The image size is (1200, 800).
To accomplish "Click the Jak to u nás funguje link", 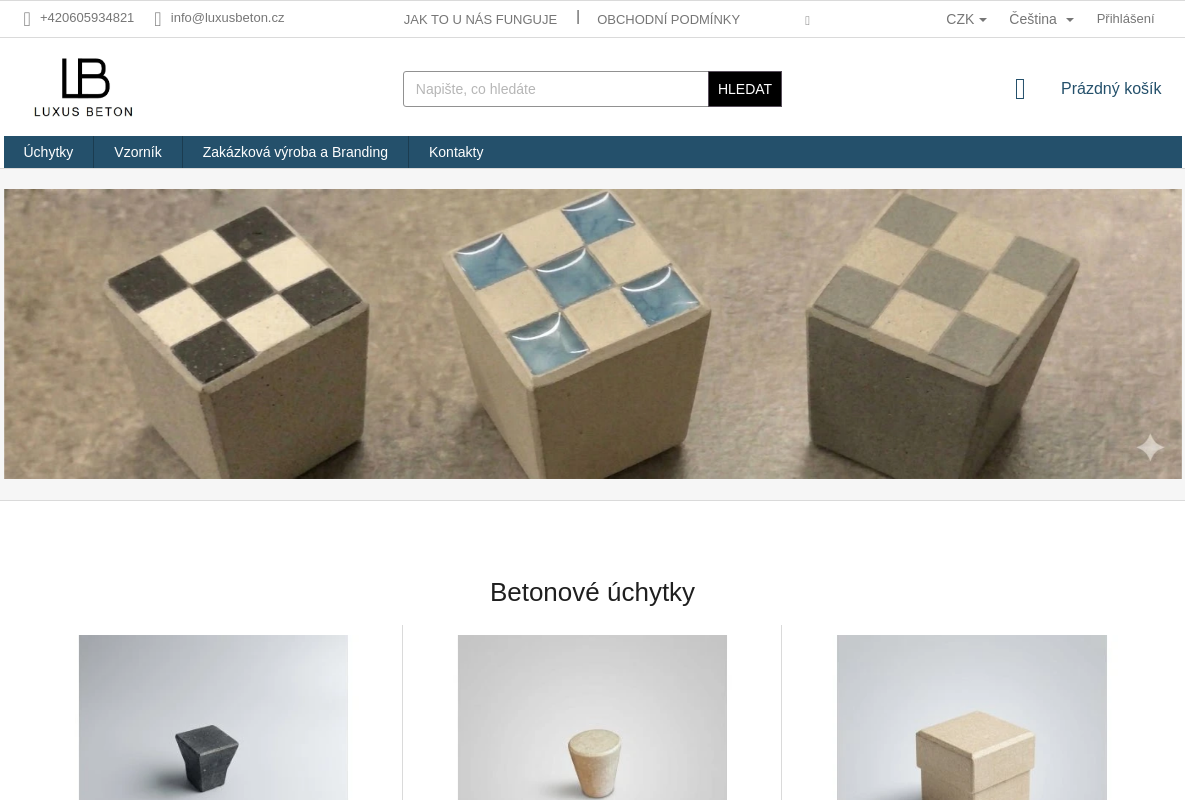I will click(480, 20).
